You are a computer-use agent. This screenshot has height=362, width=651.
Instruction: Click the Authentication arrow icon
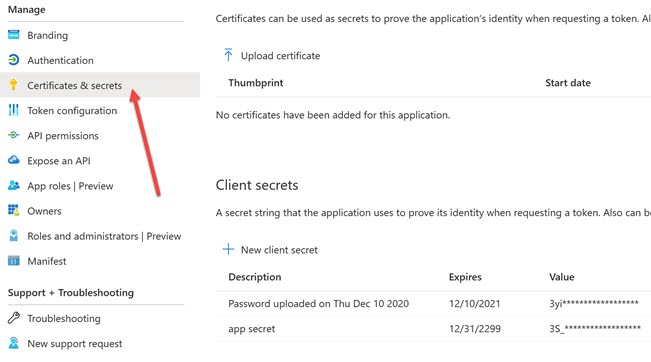[14, 60]
